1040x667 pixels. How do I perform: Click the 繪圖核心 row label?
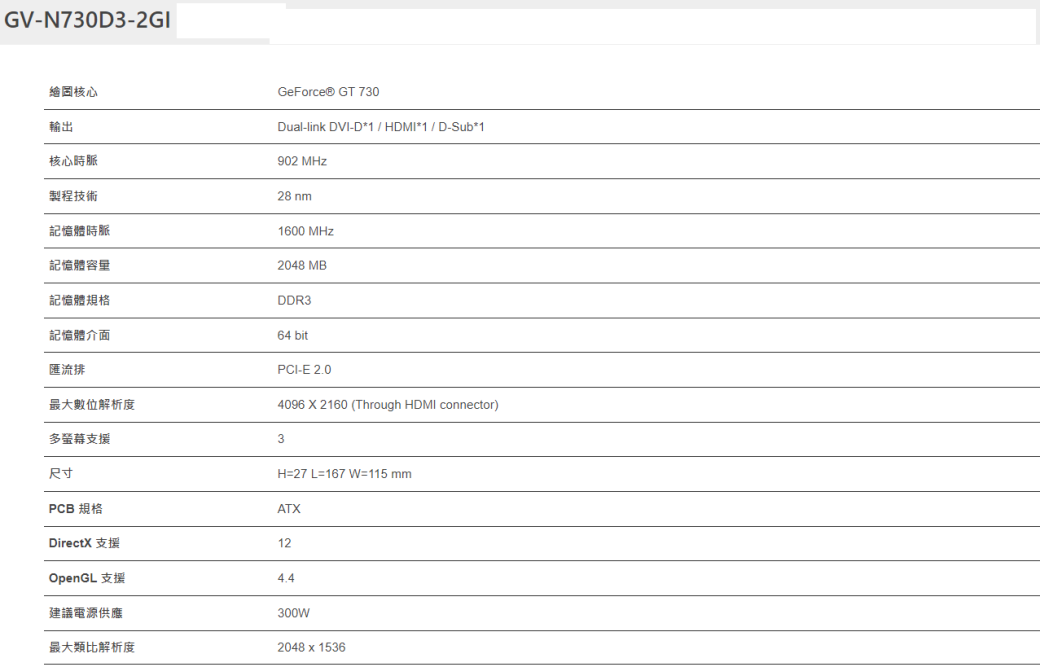[x=73, y=92]
